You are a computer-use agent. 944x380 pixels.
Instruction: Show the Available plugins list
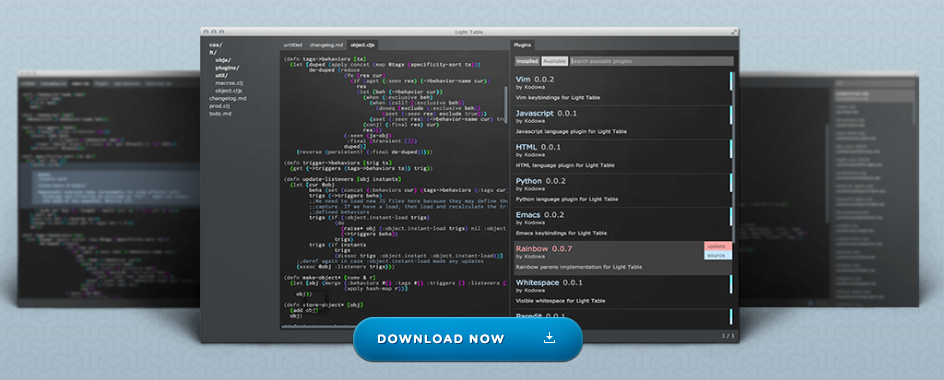tap(554, 61)
